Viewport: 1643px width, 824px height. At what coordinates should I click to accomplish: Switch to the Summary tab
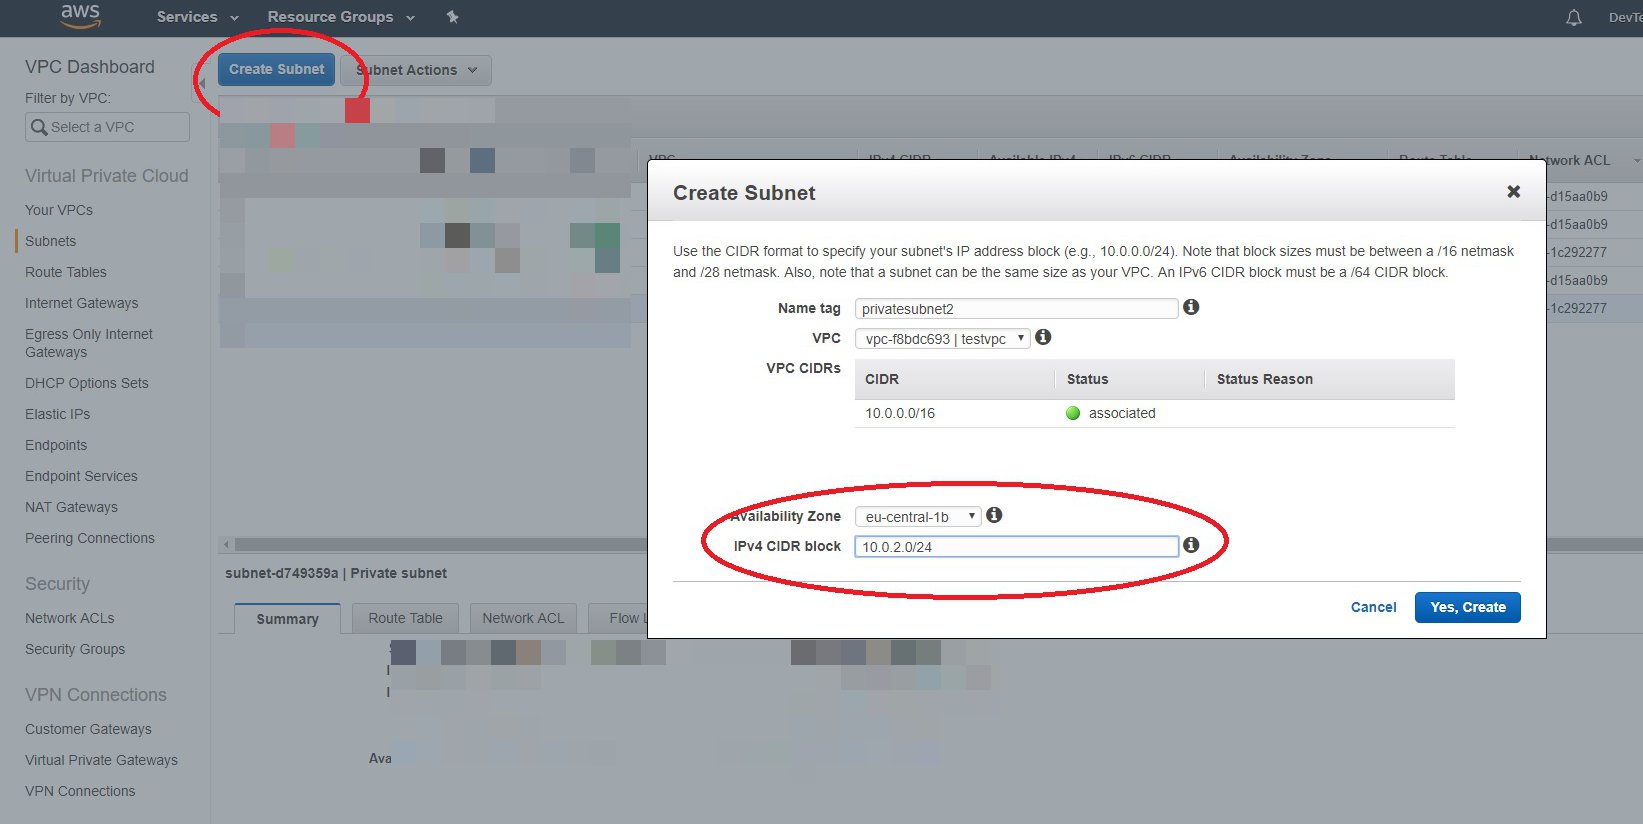[x=287, y=619]
